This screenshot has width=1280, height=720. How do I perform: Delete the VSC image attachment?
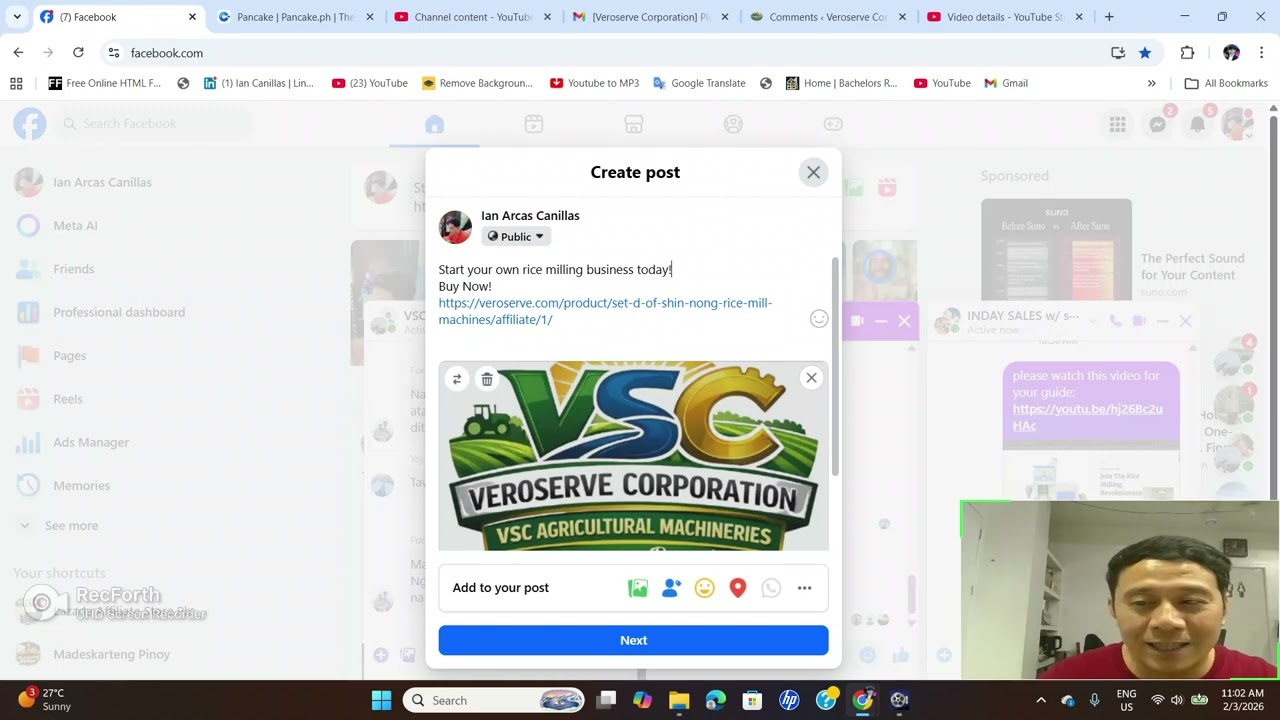click(x=487, y=379)
